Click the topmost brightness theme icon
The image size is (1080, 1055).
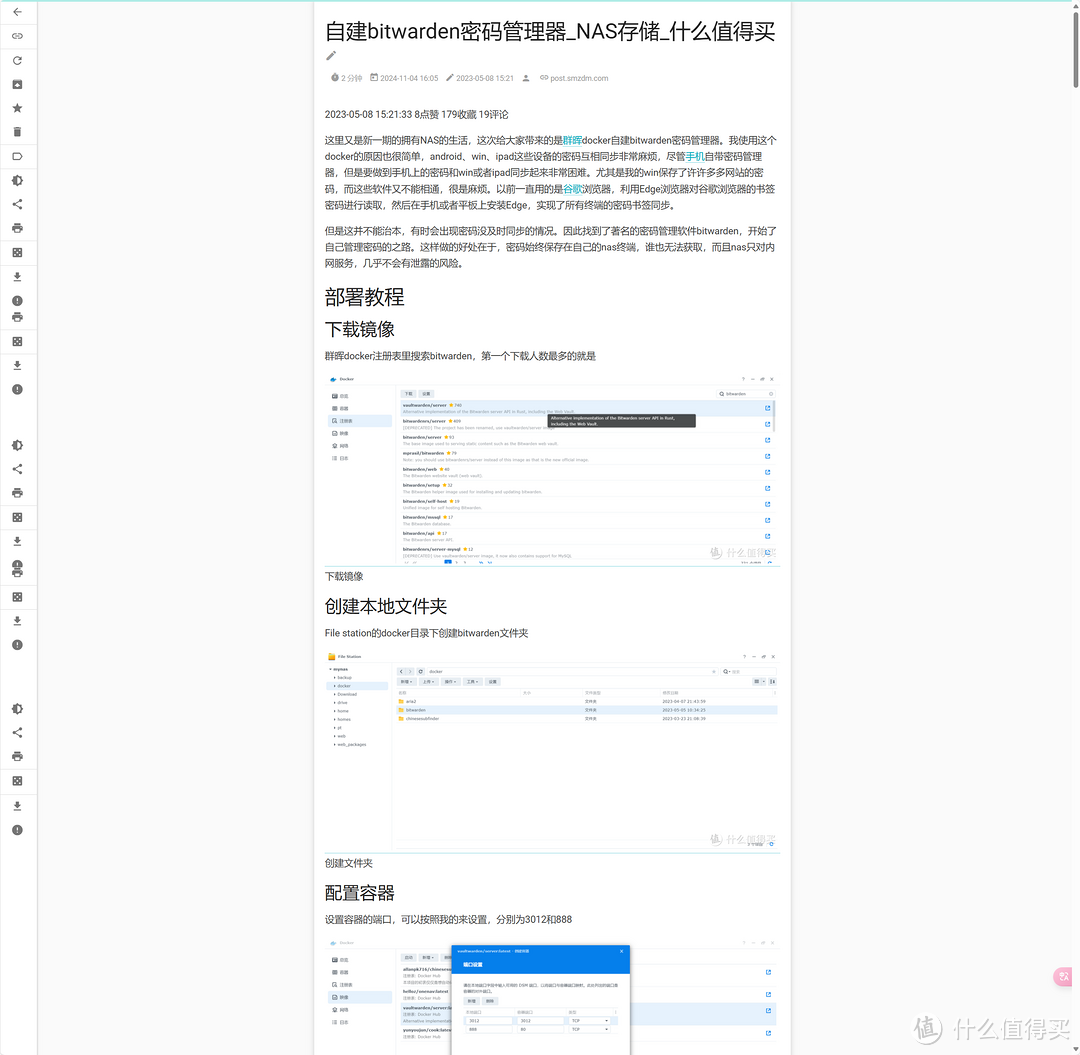pyautogui.click(x=17, y=180)
